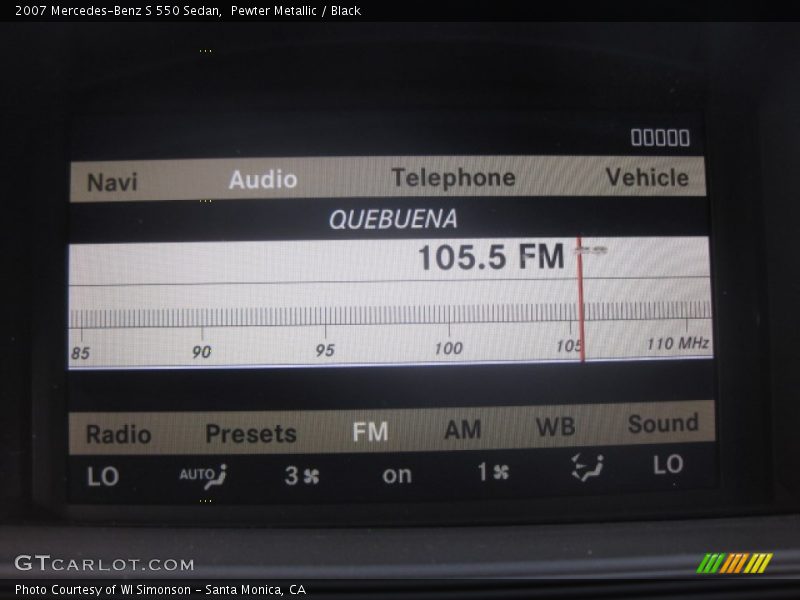Open the Radio submenu
The width and height of the screenshot is (800, 600).
(118, 435)
